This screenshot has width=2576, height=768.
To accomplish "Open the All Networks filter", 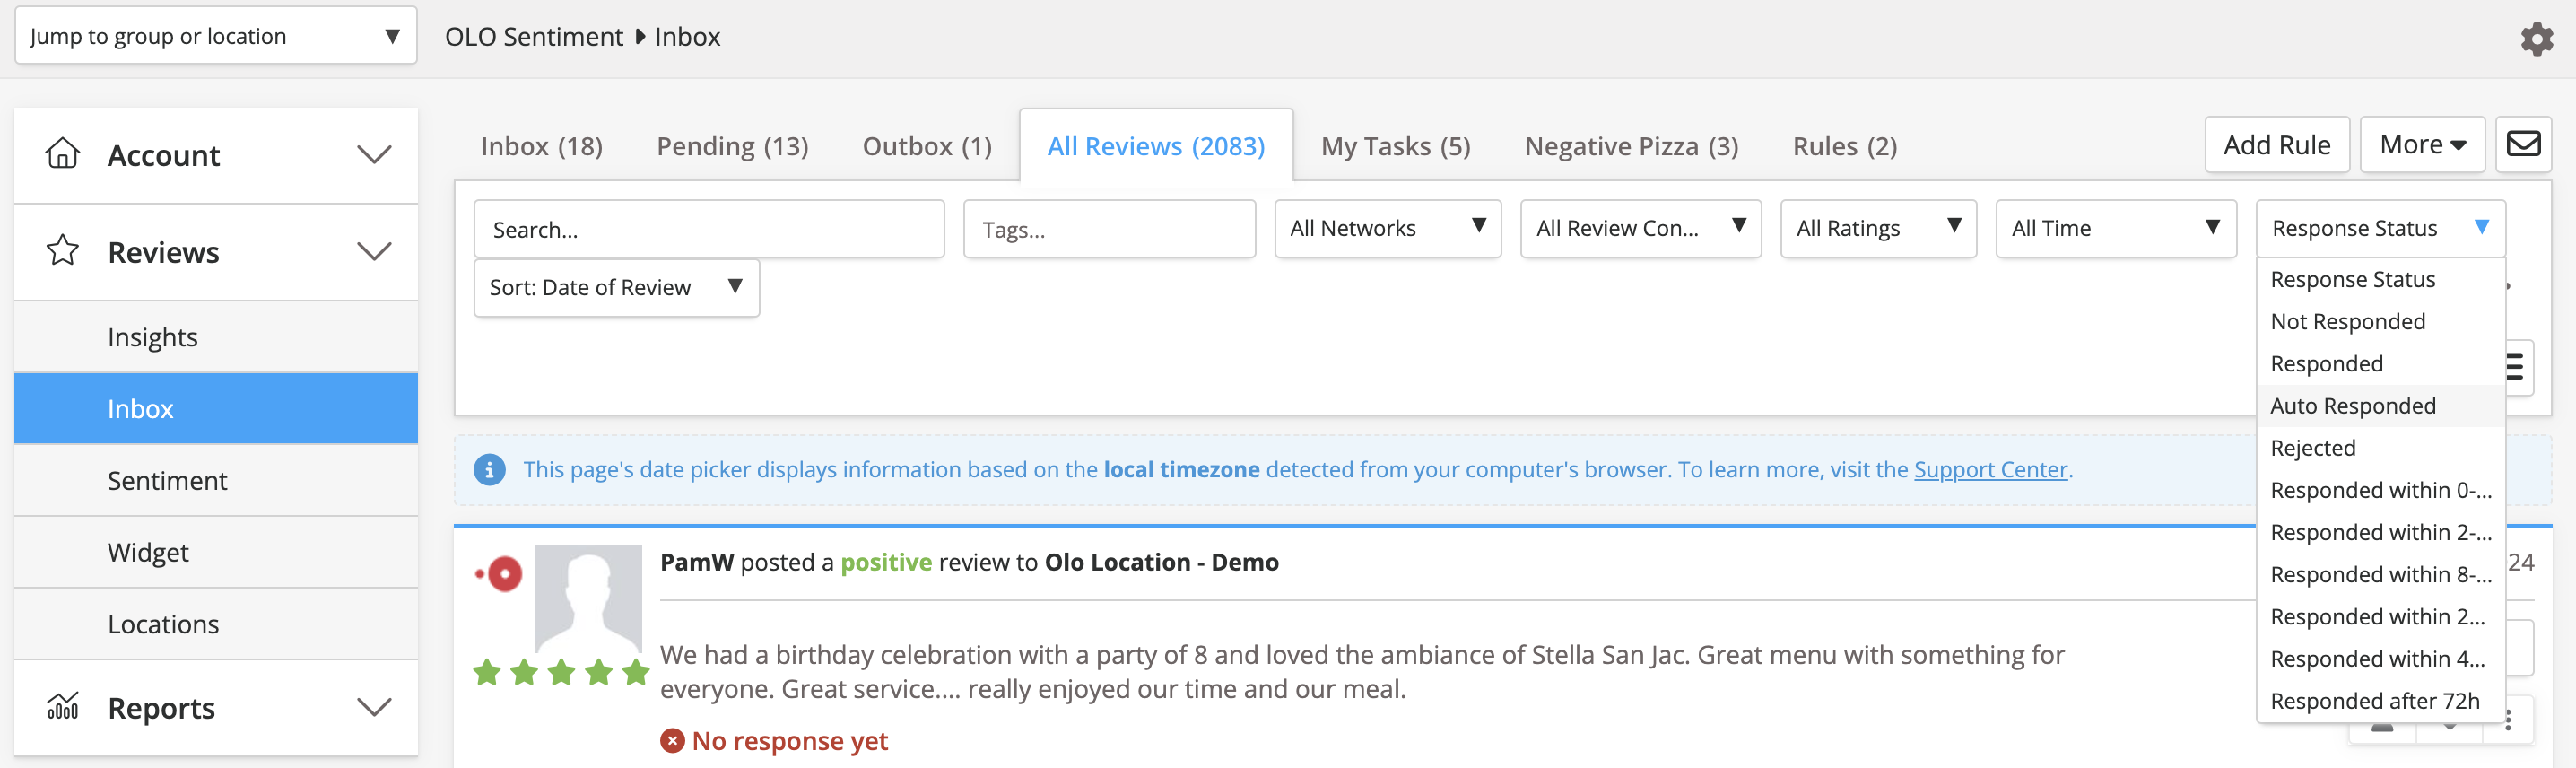I will click(x=1387, y=229).
